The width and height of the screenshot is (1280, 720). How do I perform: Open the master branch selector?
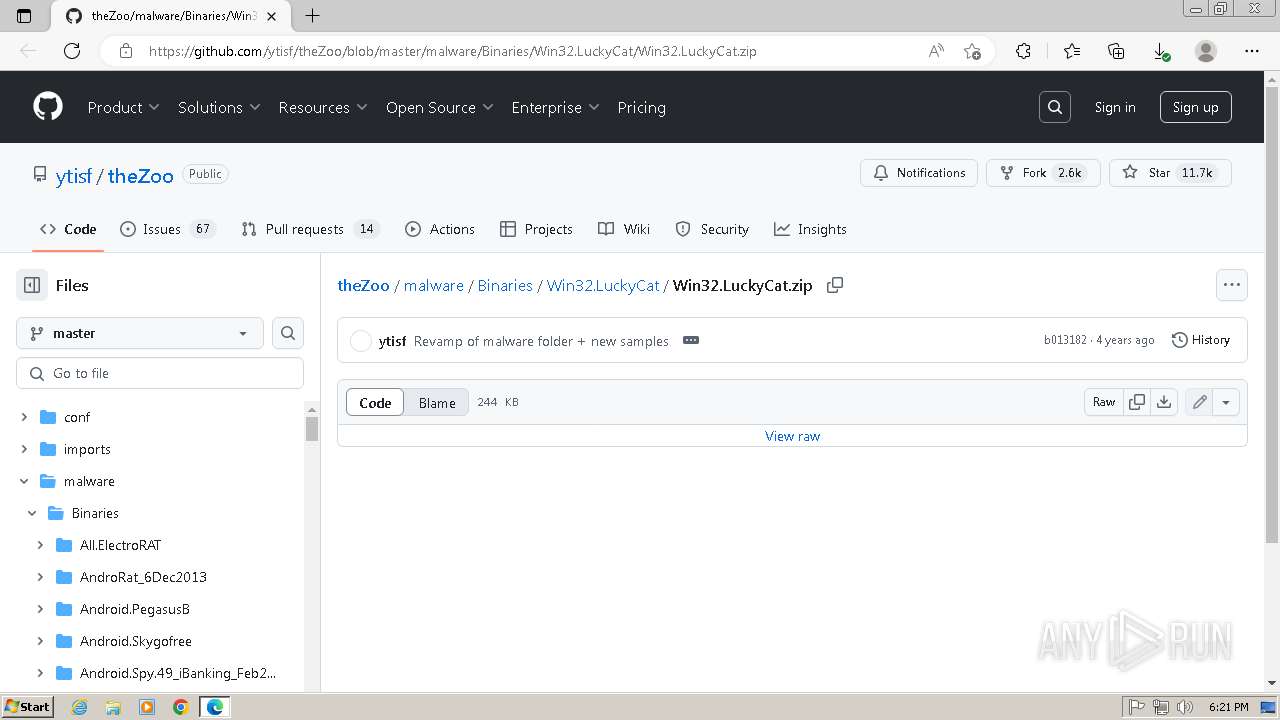140,333
